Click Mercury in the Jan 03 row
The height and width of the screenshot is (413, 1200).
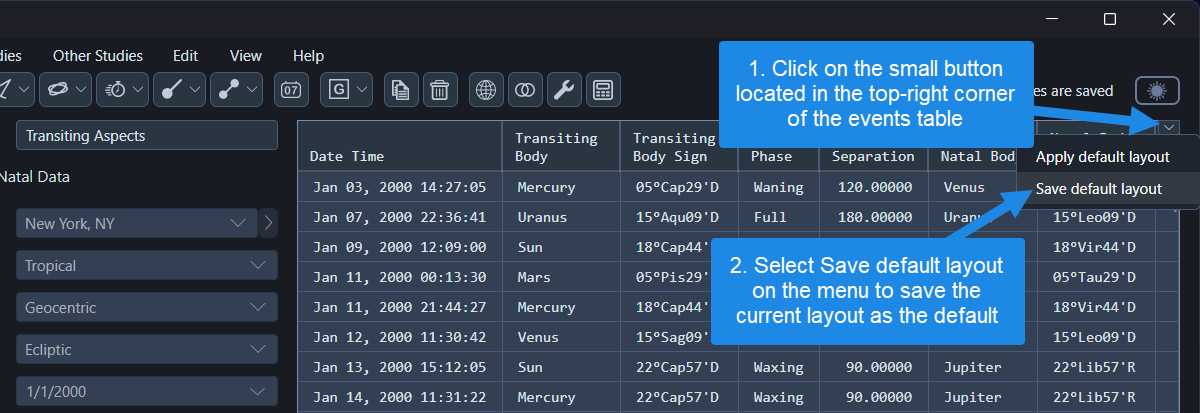tap(561, 187)
